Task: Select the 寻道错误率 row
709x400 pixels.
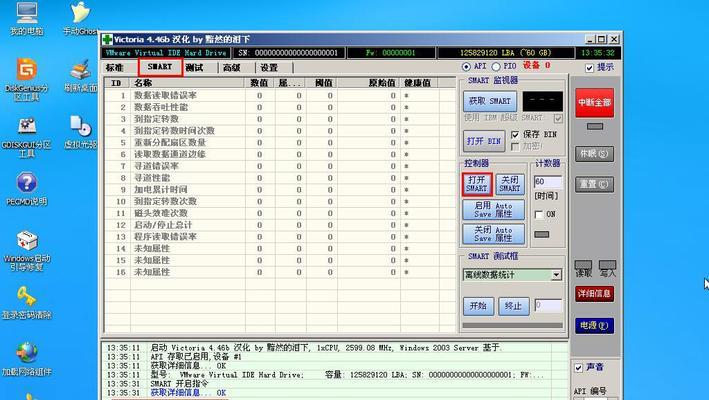Action: click(x=279, y=166)
